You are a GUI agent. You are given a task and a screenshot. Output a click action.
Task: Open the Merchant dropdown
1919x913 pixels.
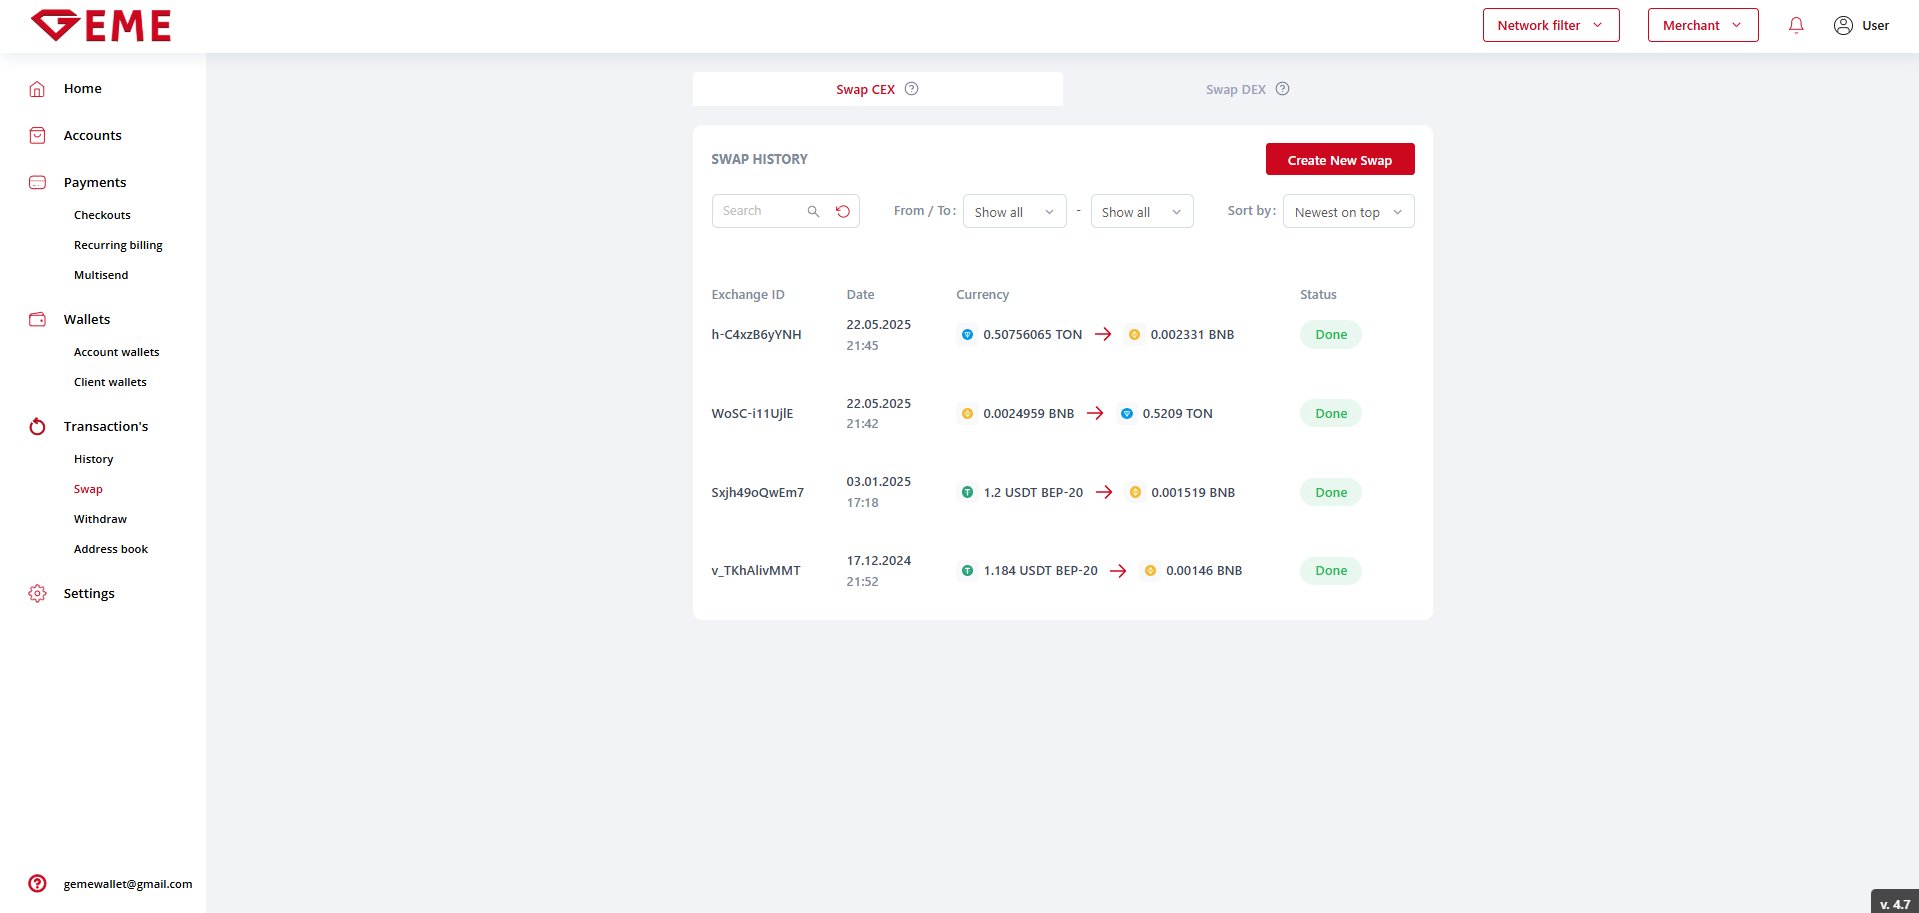1702,26
